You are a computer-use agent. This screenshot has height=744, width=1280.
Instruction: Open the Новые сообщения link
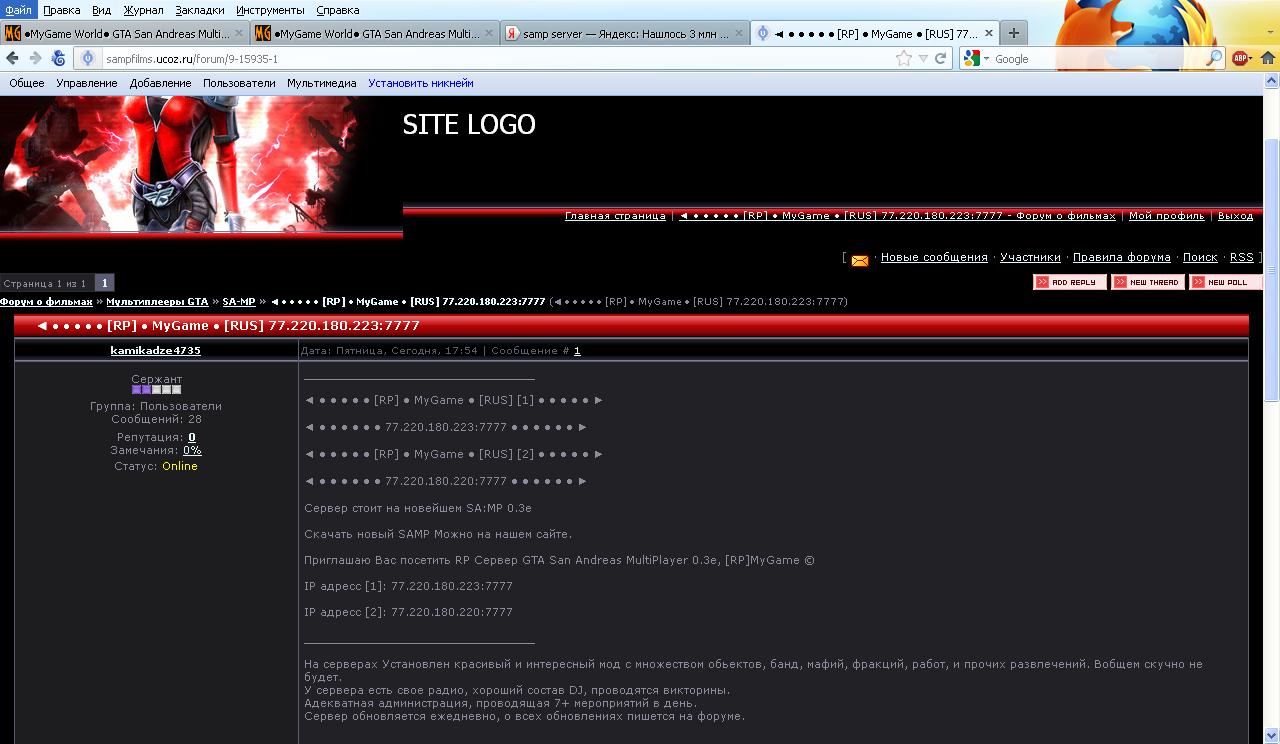(x=934, y=257)
